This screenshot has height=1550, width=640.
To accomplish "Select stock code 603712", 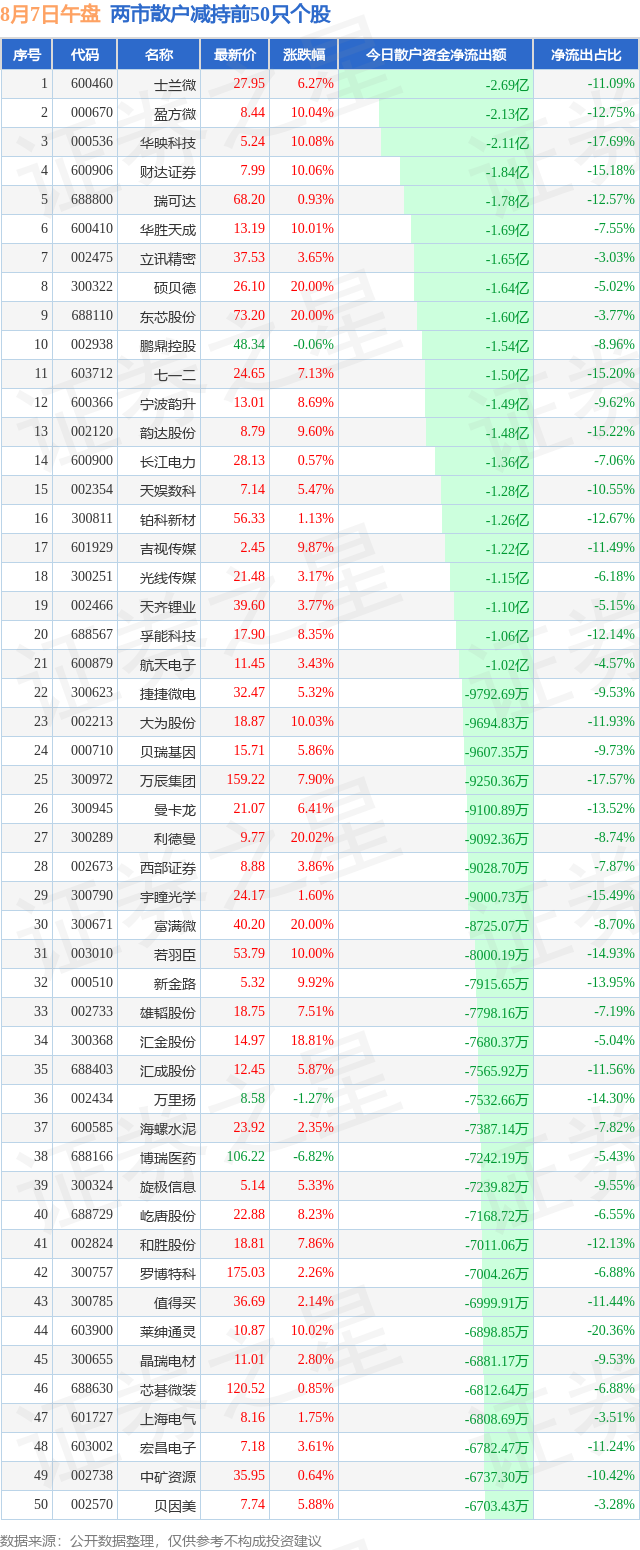I will click(92, 374).
